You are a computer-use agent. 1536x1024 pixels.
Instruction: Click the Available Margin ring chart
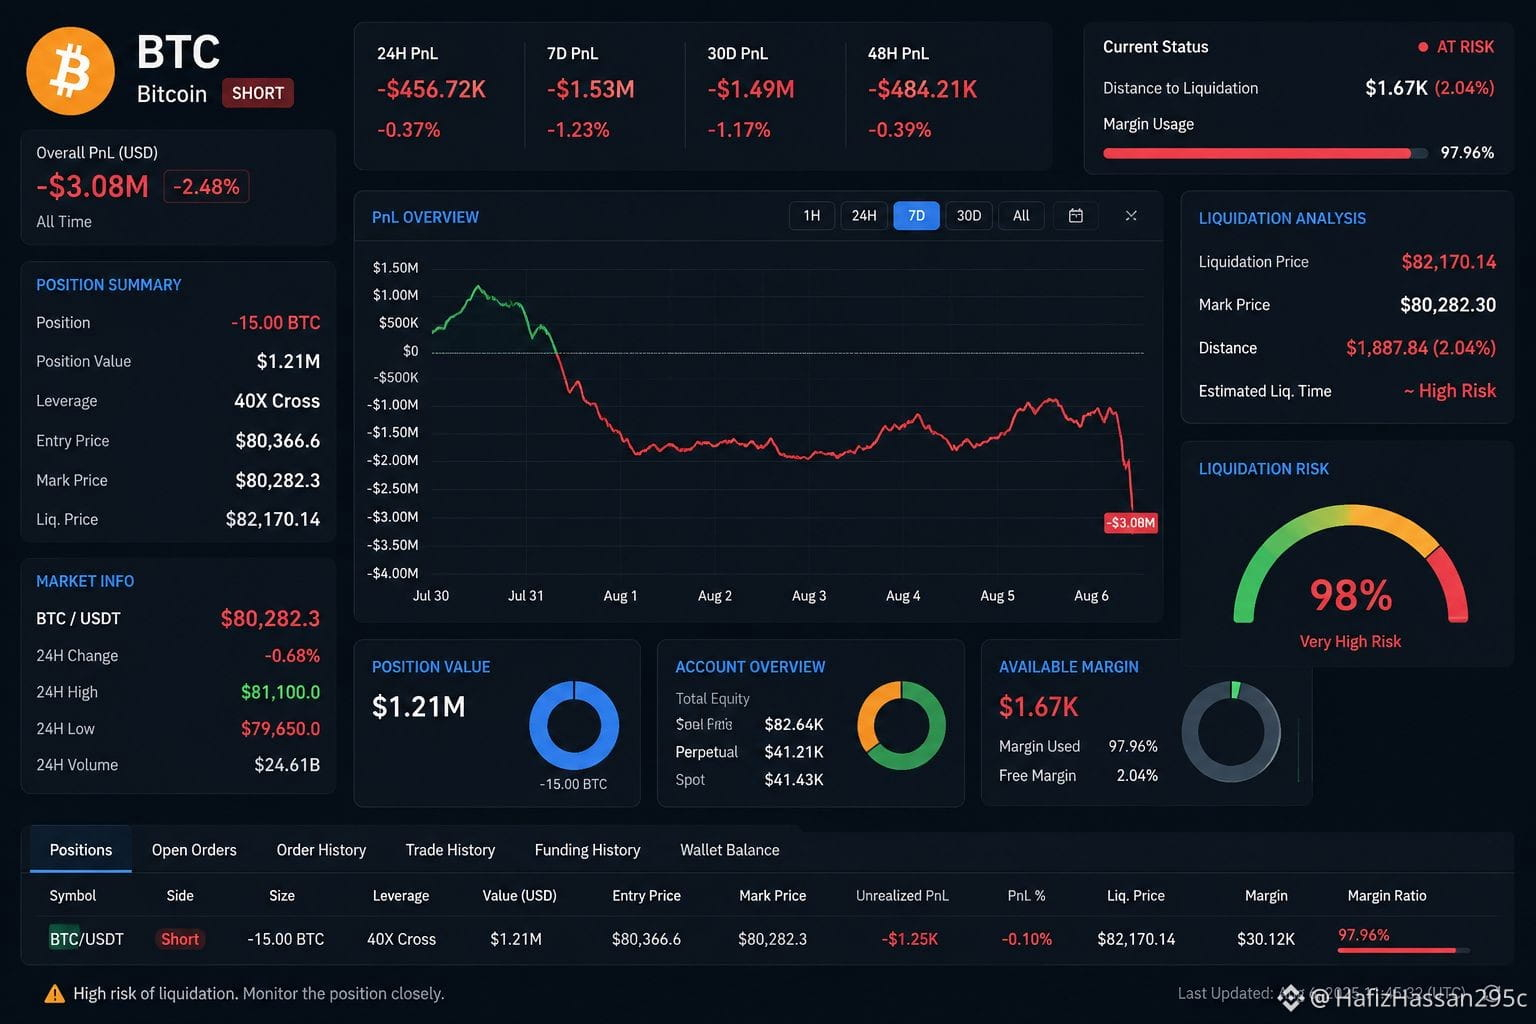[1231, 732]
